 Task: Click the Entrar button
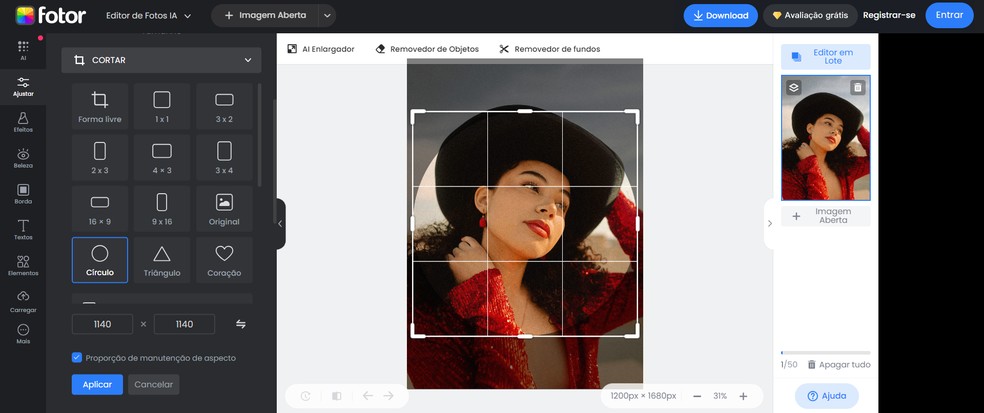tap(949, 16)
